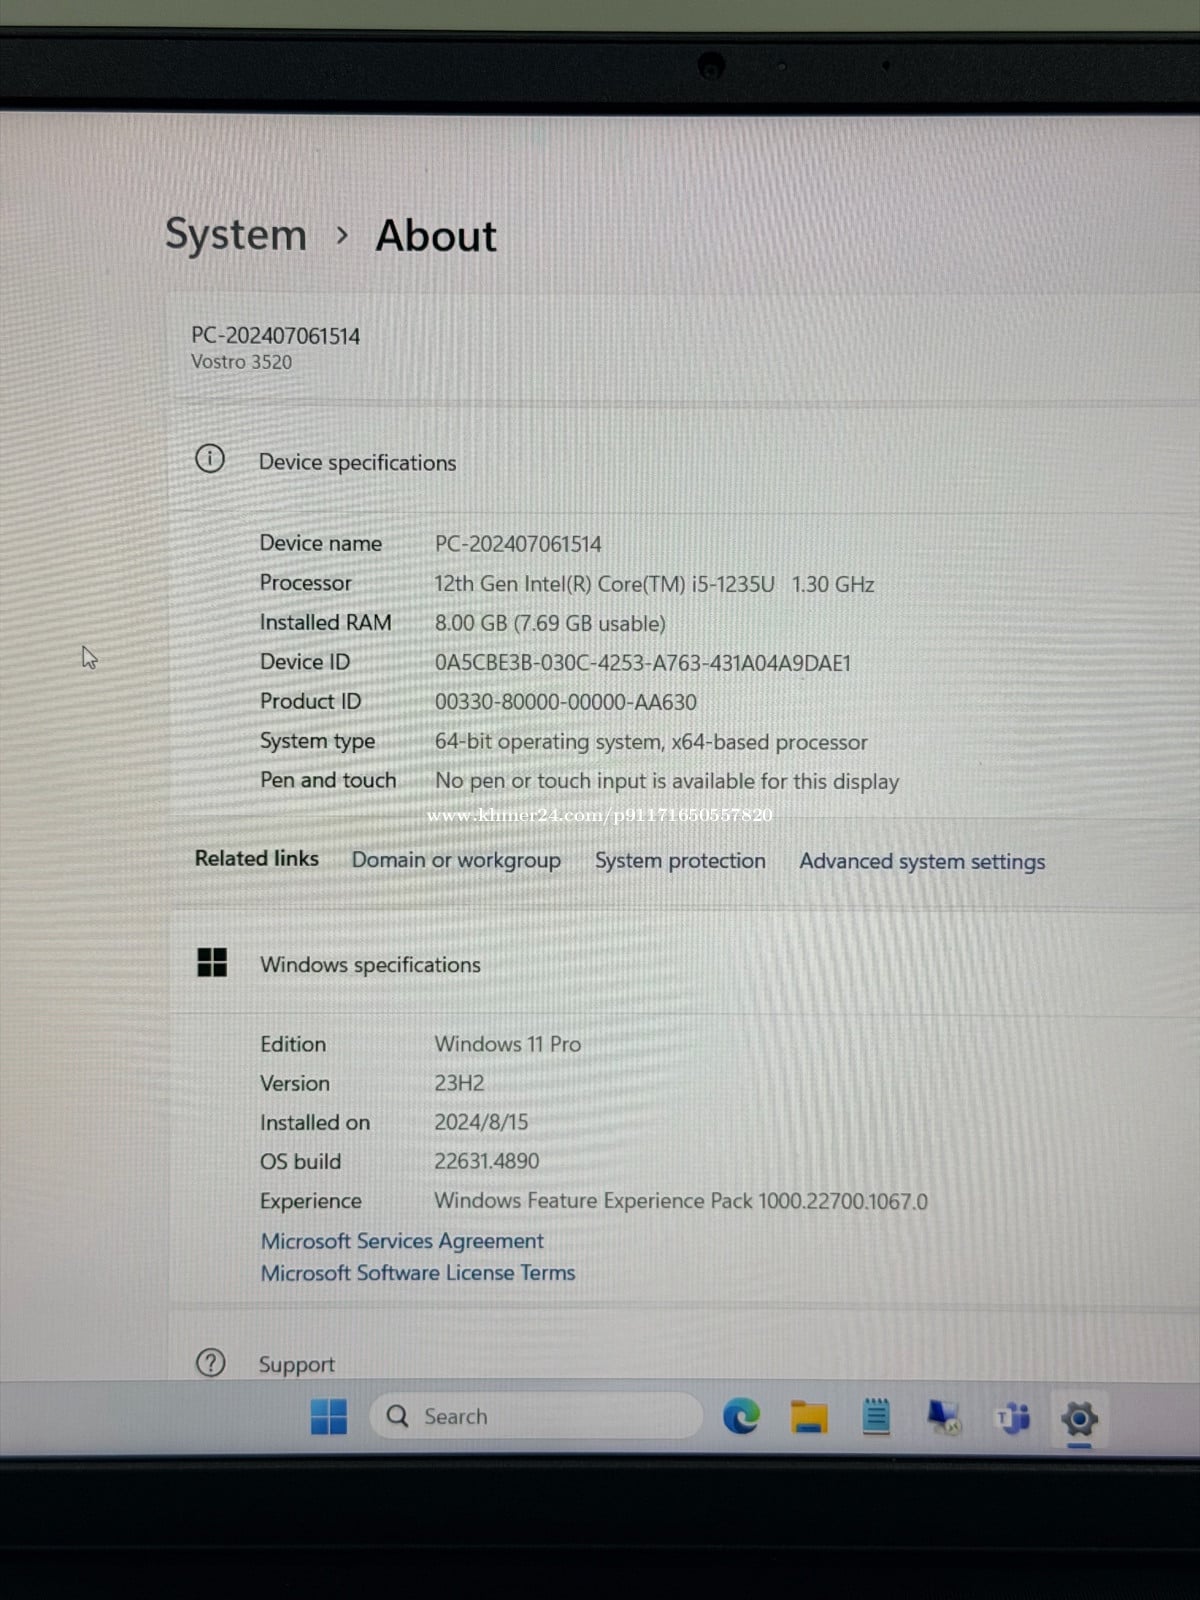Screen dimensions: 1200x1600
Task: Click the Device specifications info icon
Action: pos(210,459)
